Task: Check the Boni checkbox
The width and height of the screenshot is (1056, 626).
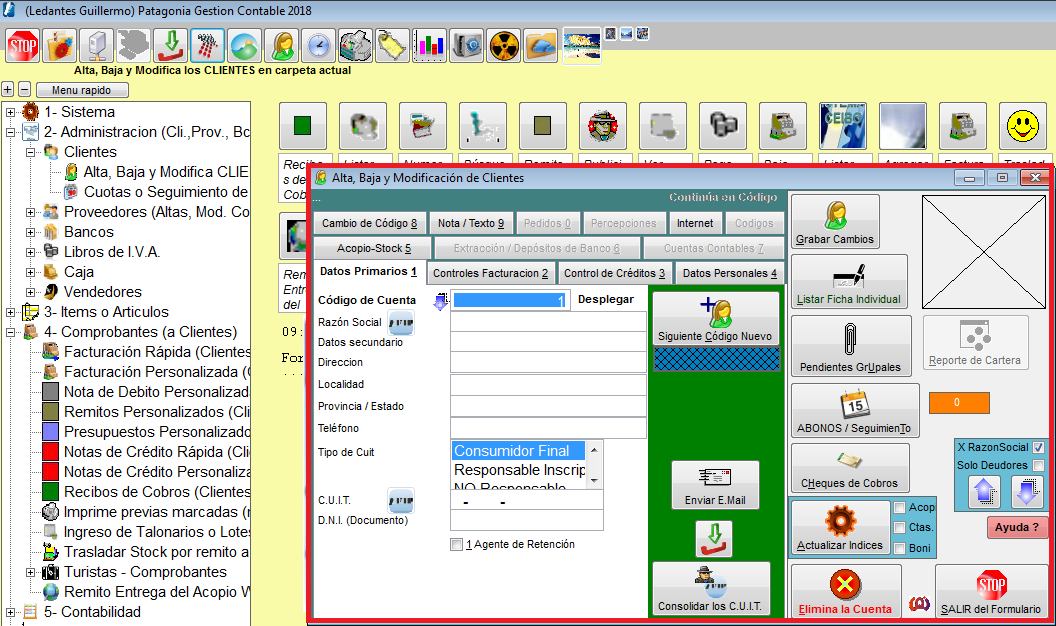Action: tap(900, 549)
